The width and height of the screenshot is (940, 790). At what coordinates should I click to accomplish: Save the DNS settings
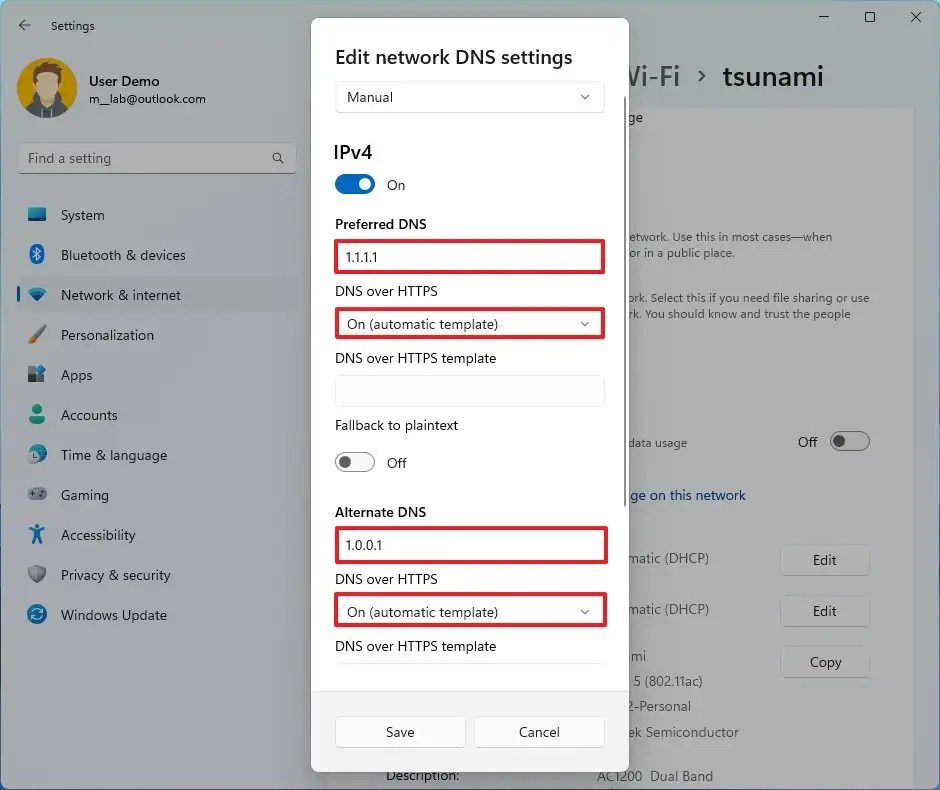(399, 732)
